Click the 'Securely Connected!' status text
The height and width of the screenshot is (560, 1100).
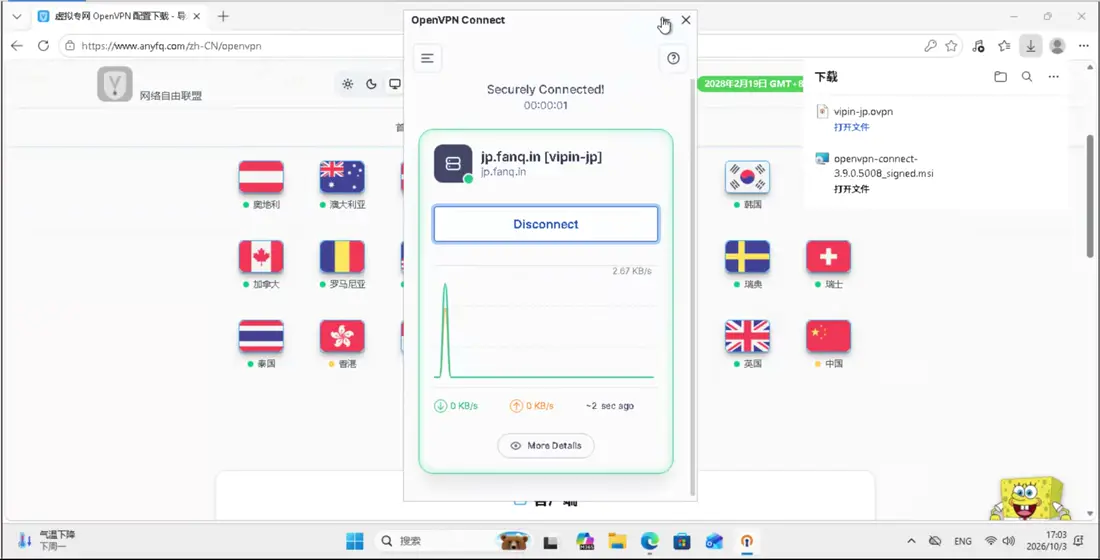click(x=546, y=89)
